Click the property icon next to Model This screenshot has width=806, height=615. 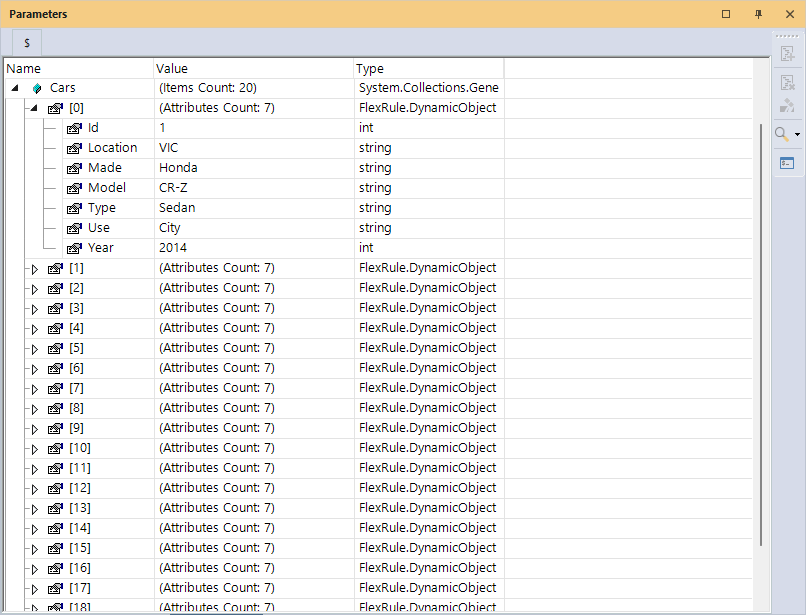click(75, 188)
